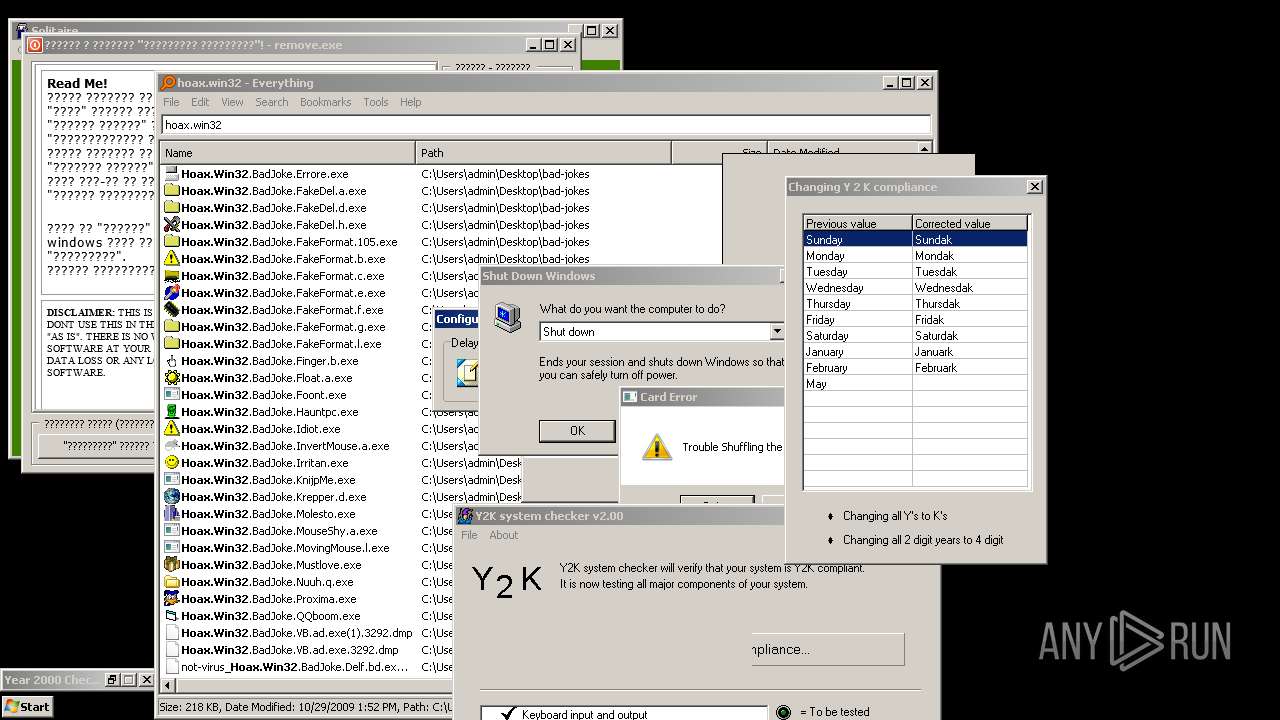Select the Float.a.exe sun icon
Image resolution: width=1280 pixels, height=720 pixels.
click(172, 378)
